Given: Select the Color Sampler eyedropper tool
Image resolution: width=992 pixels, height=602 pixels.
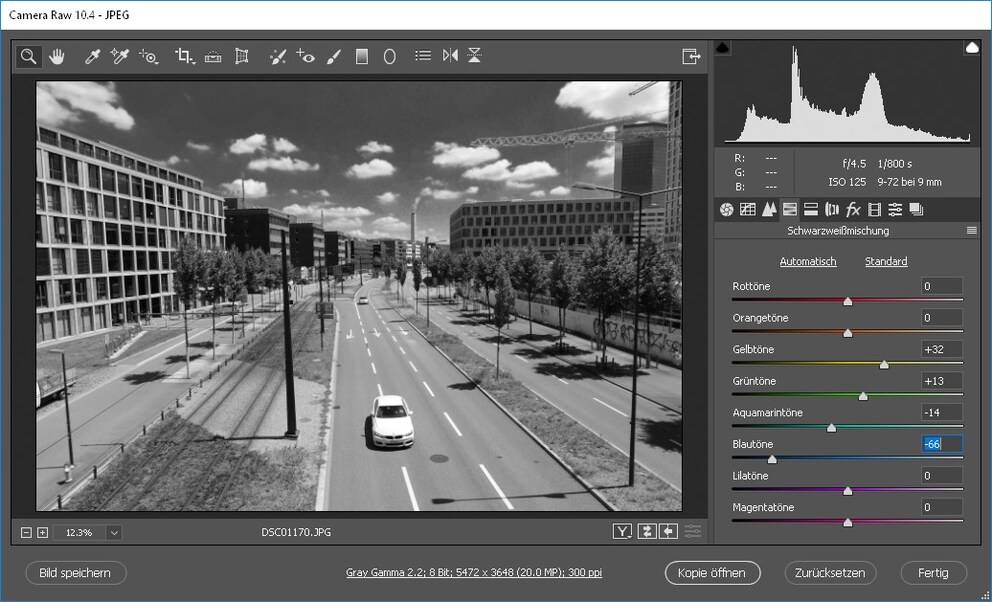Looking at the screenshot, I should [x=120, y=56].
